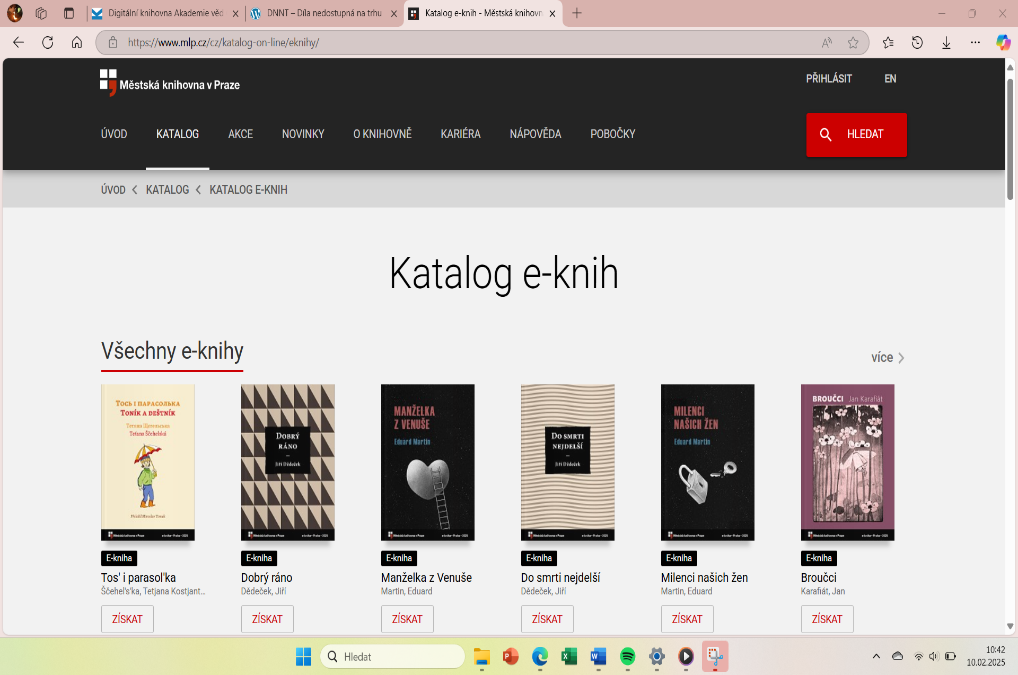The height and width of the screenshot is (675, 1018).
Task: Click KATALOG in the breadcrumb
Action: [168, 190]
